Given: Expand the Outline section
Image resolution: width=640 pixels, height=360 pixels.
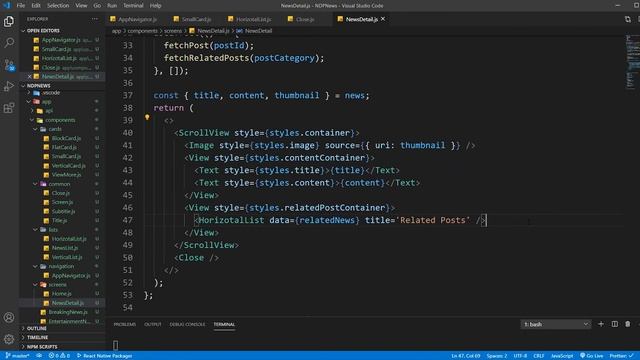Looking at the screenshot, I should [x=36, y=328].
